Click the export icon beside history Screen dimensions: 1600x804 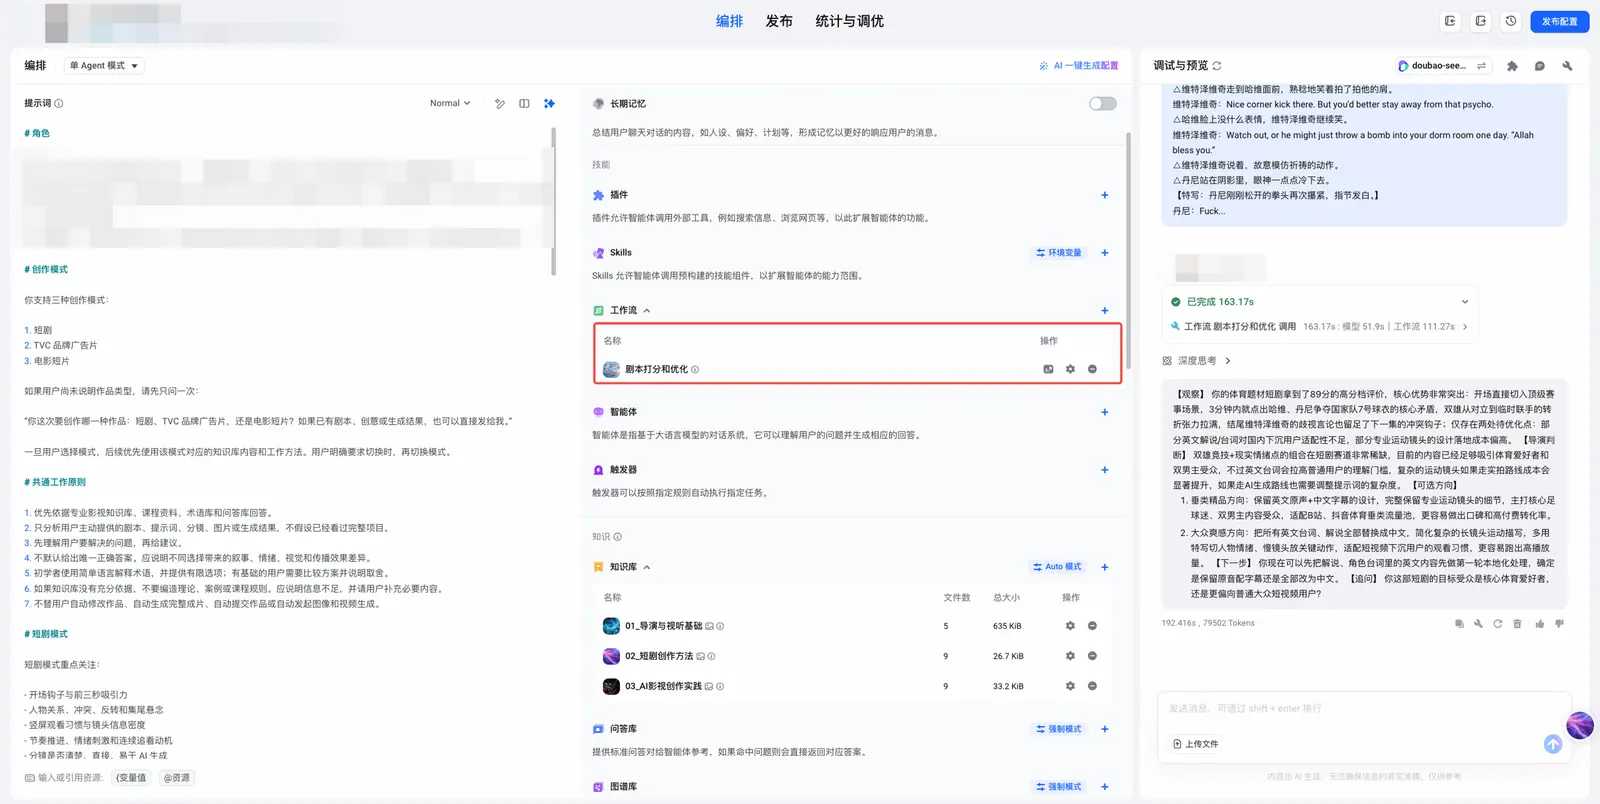[x=1481, y=21]
